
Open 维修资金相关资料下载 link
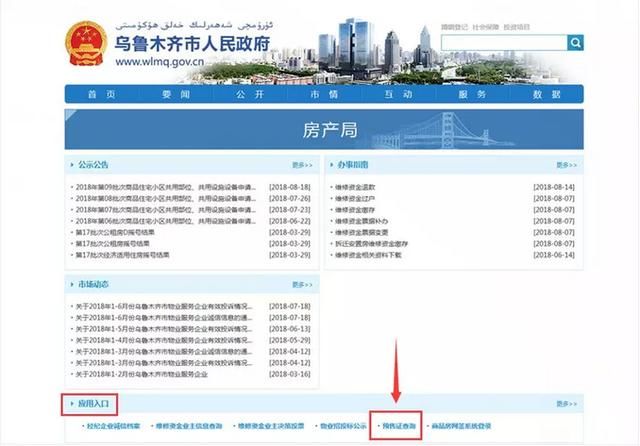pos(368,255)
